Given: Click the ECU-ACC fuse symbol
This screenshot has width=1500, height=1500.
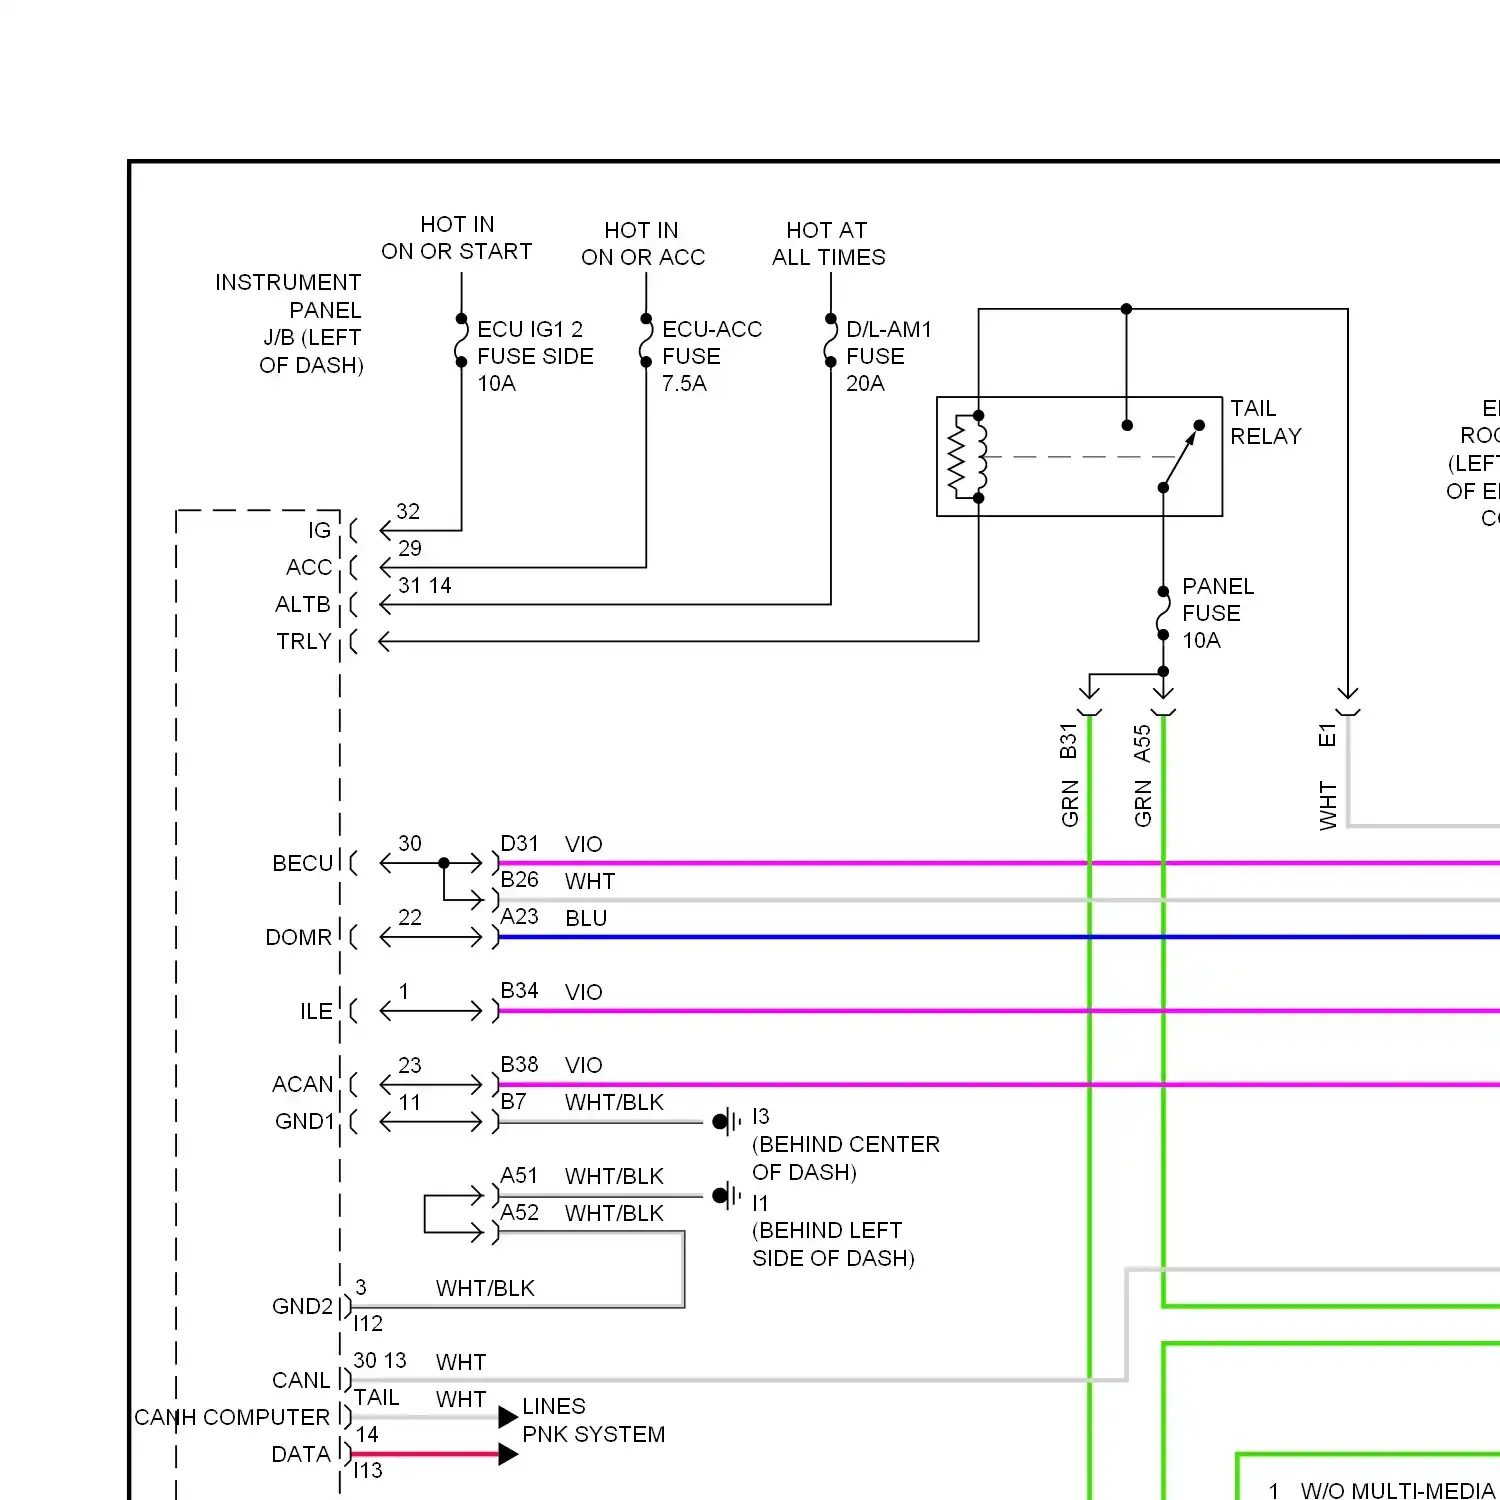Looking at the screenshot, I should [646, 340].
